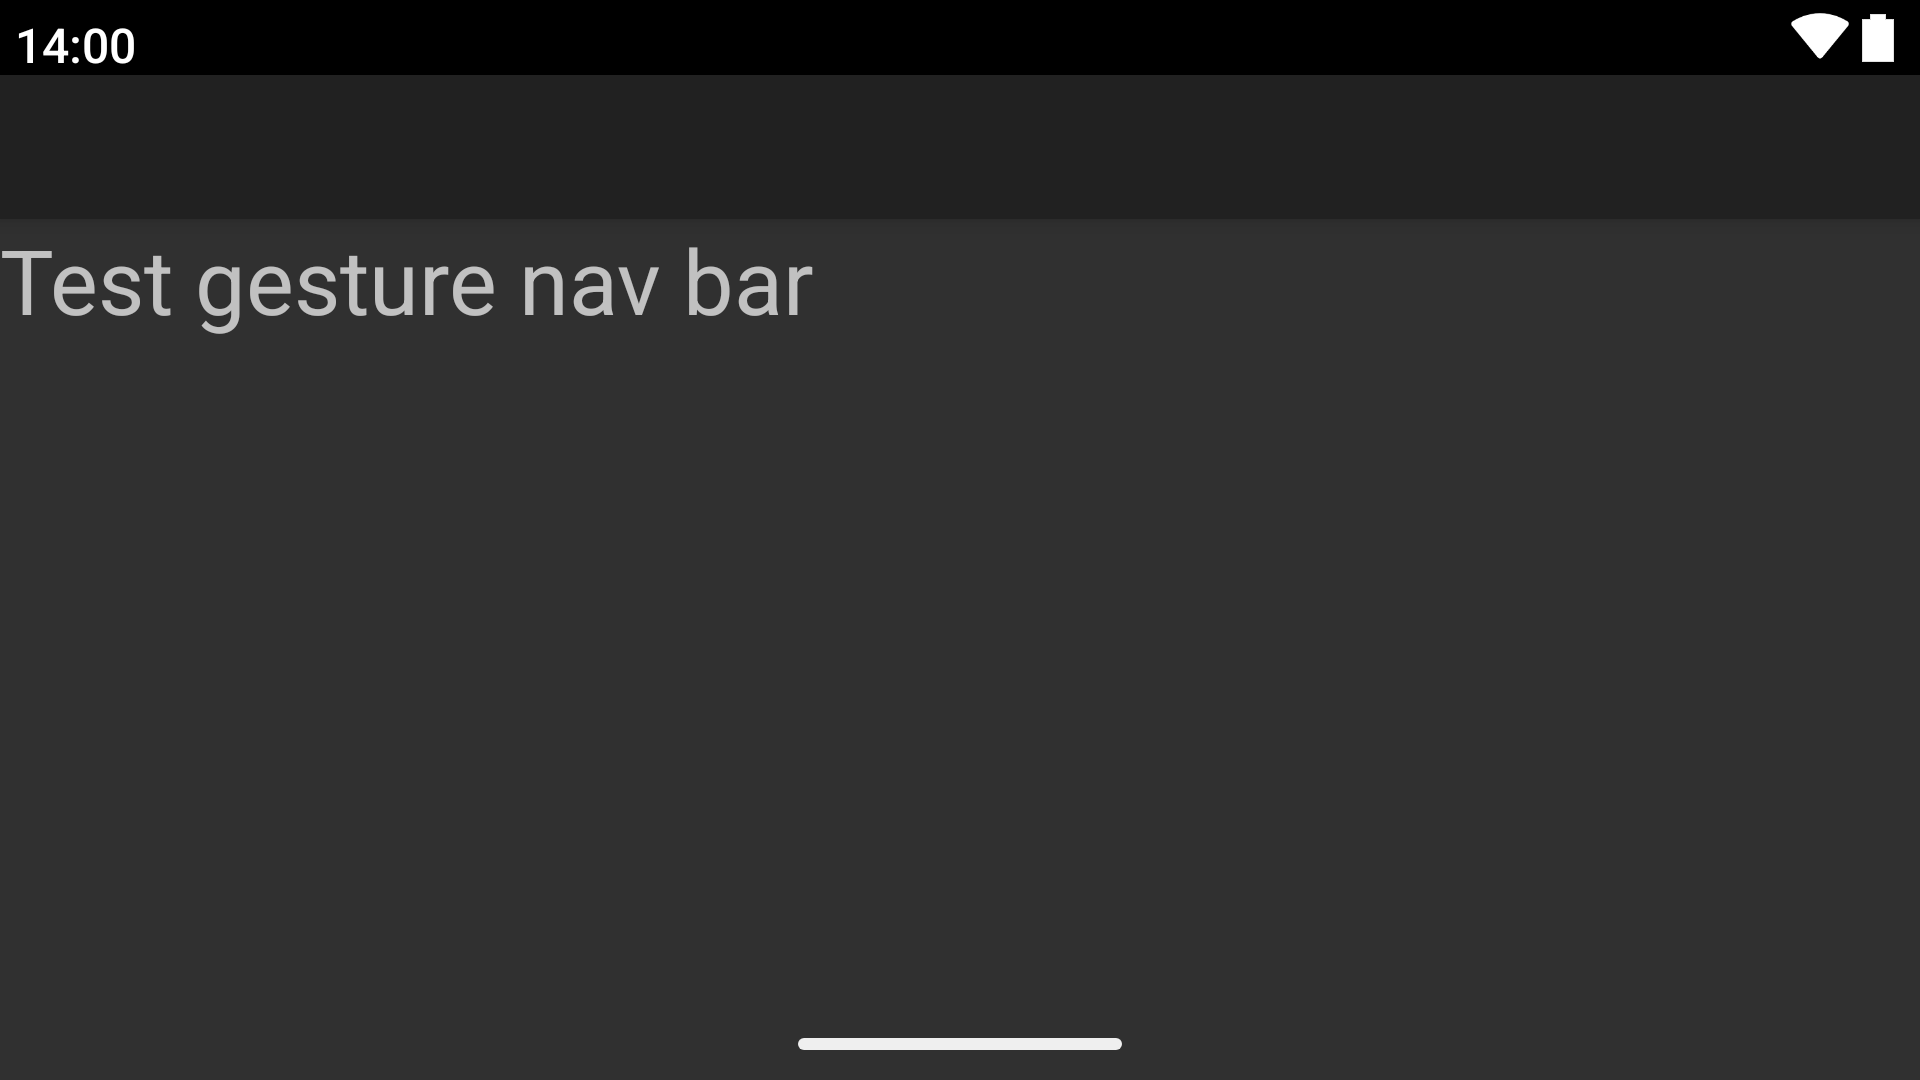Tap the Wi-Fi signal icon
The height and width of the screenshot is (1080, 1920).
point(1819,37)
